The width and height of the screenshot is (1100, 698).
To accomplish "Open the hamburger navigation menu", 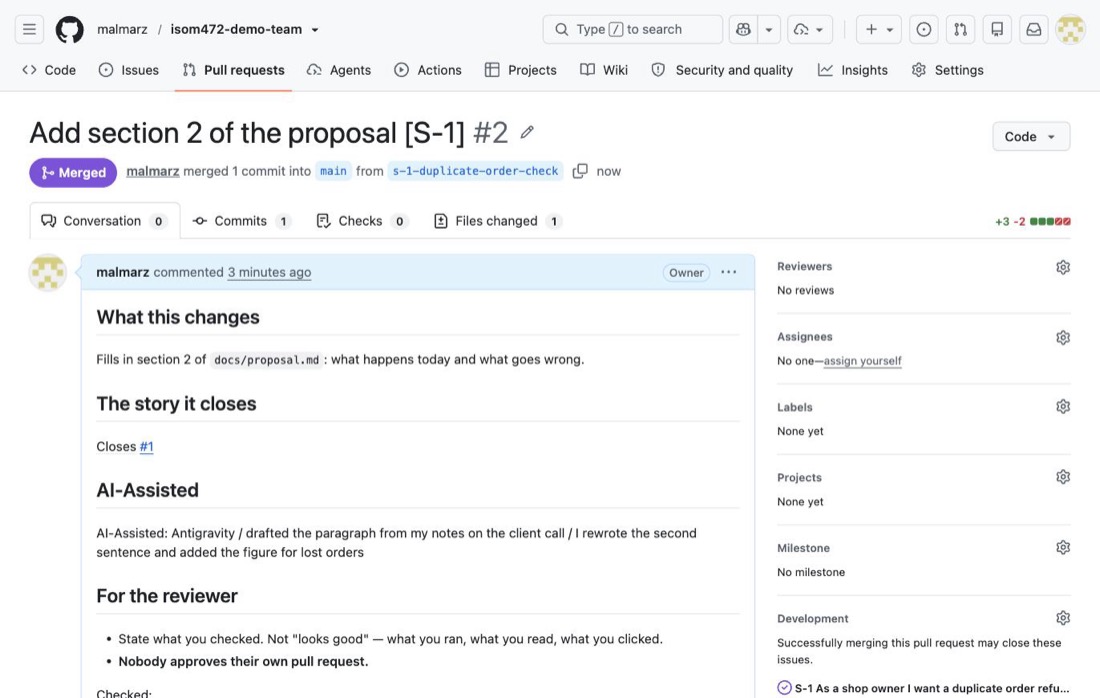I will (x=29, y=29).
